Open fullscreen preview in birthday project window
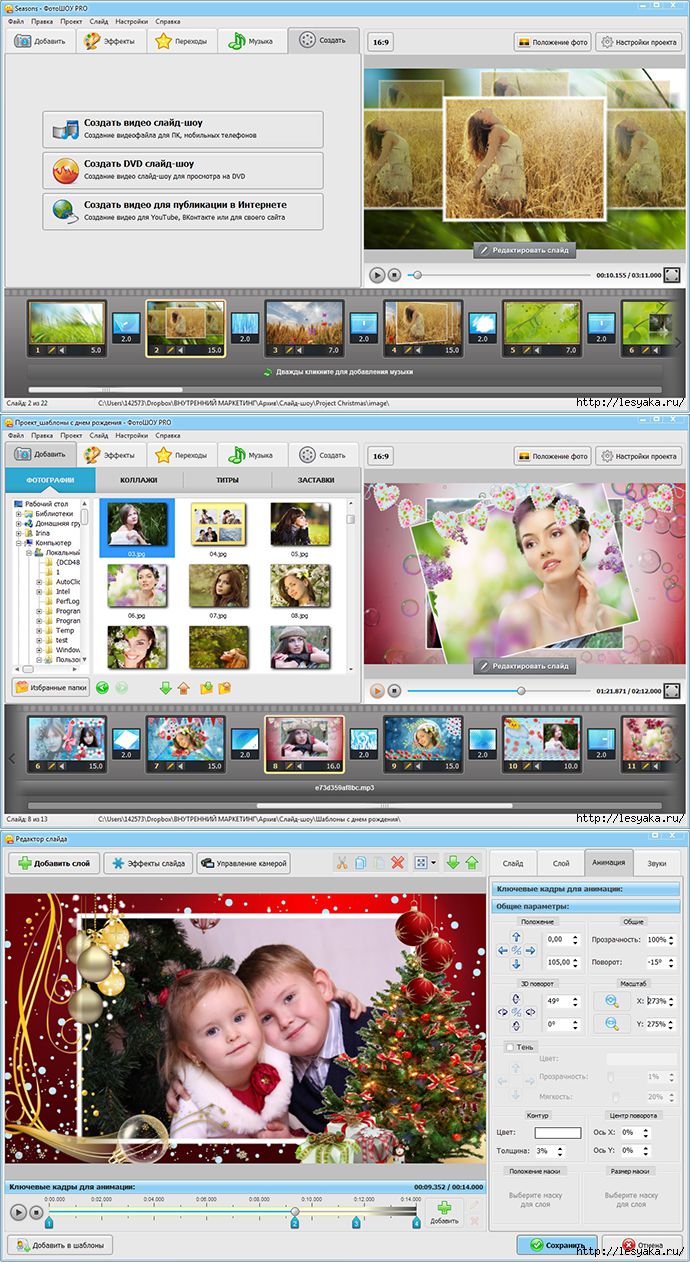Image resolution: width=690 pixels, height=1262 pixels. [x=672, y=690]
